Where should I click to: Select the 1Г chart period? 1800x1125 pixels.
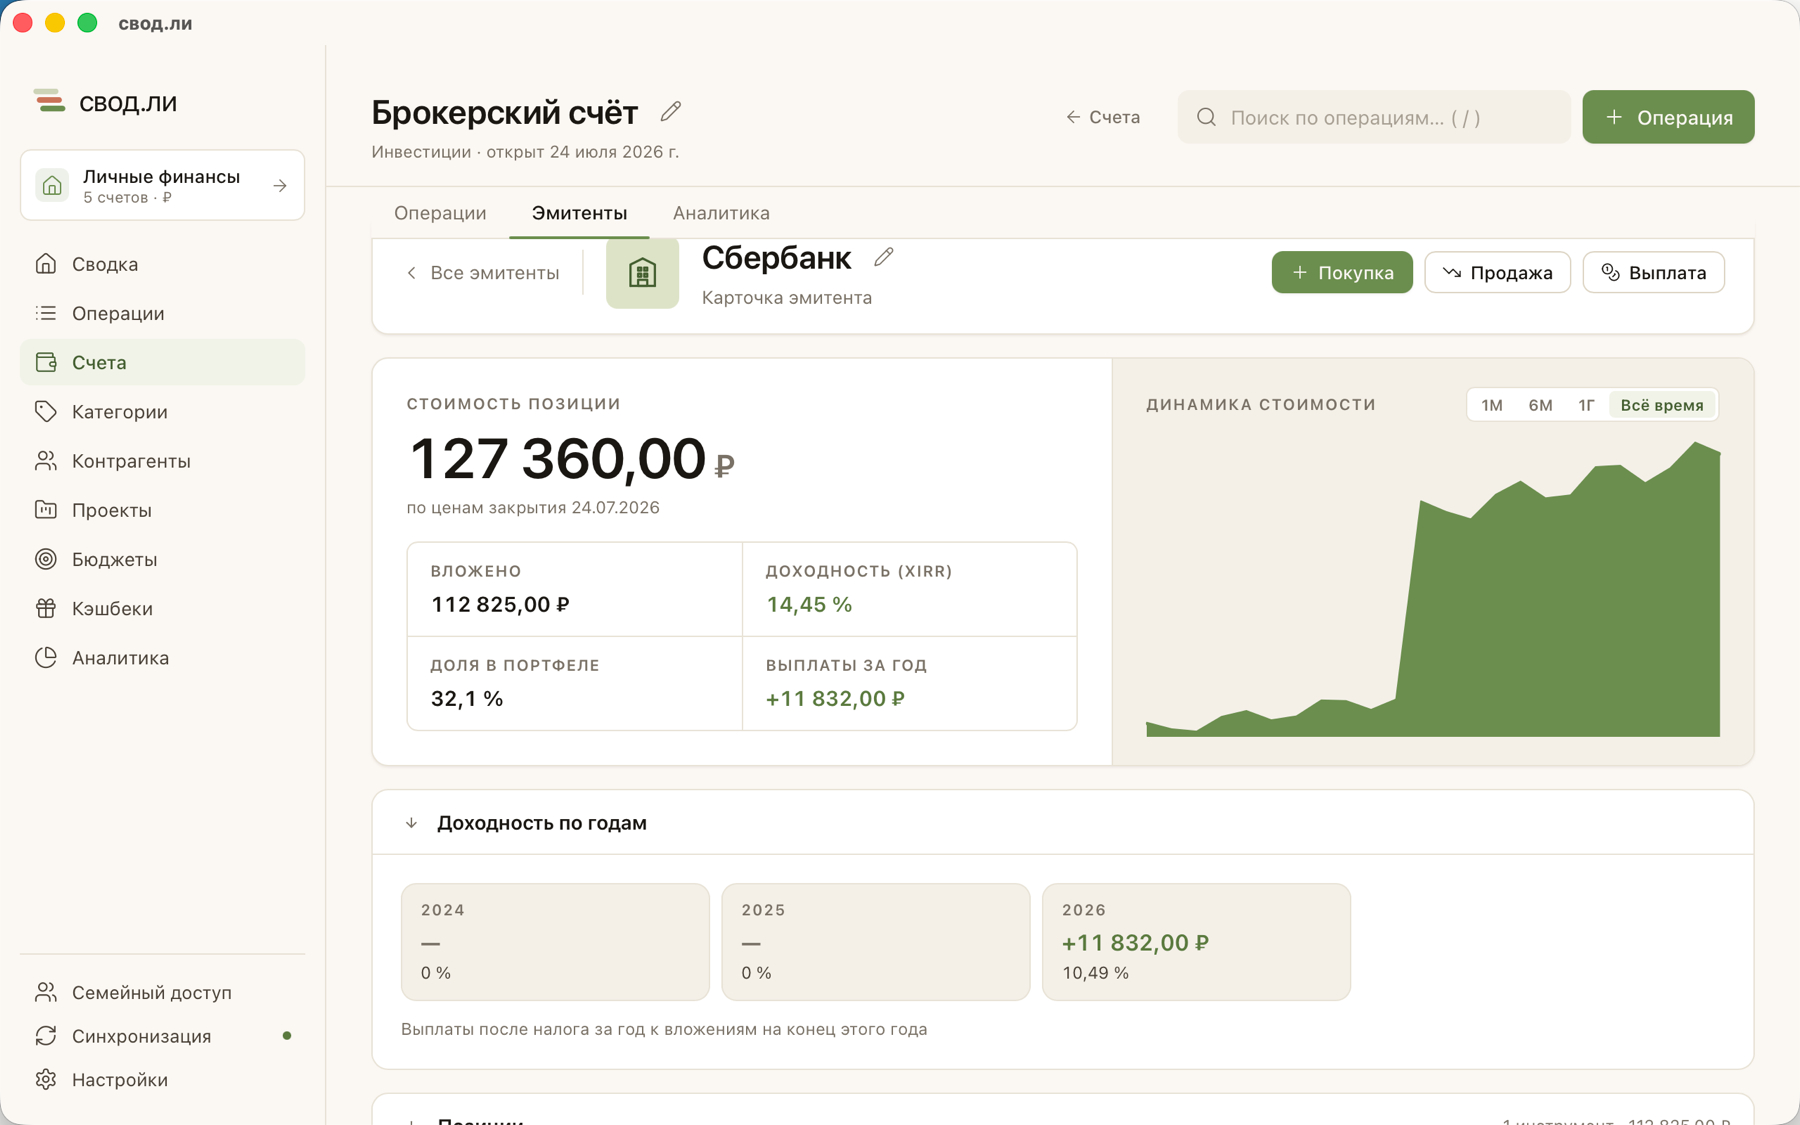click(x=1586, y=405)
